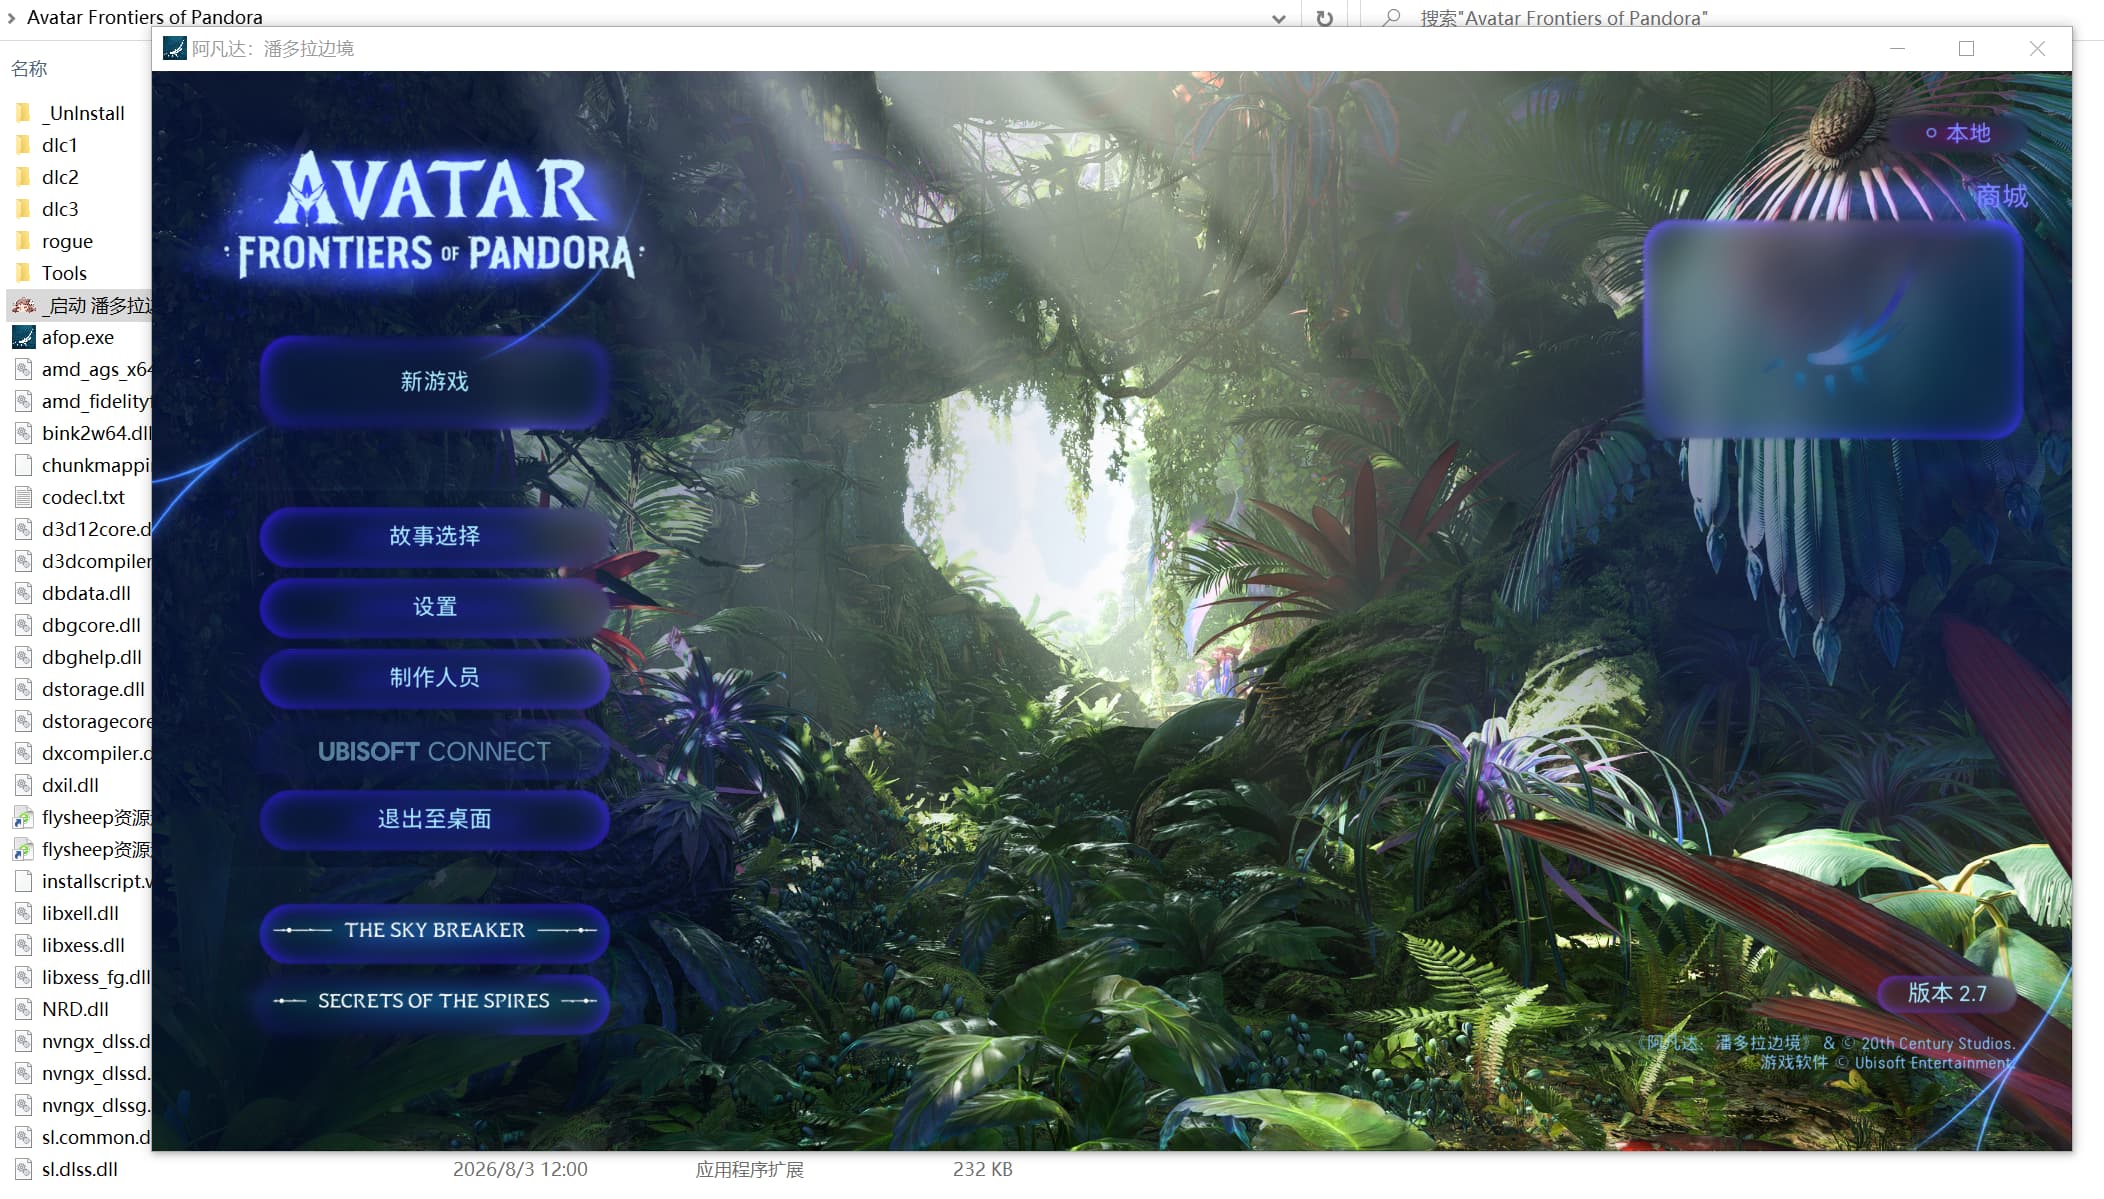Click the game window's title bar icon
The width and height of the screenshot is (2104, 1199).
[x=174, y=48]
